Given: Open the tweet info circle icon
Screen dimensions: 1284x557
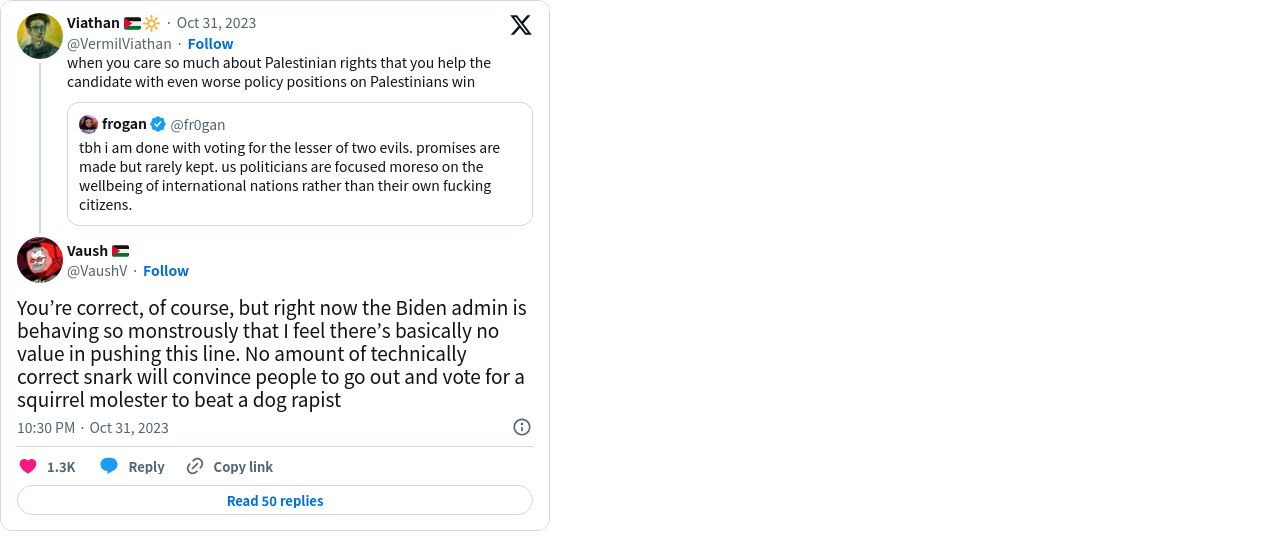Looking at the screenshot, I should point(522,427).
